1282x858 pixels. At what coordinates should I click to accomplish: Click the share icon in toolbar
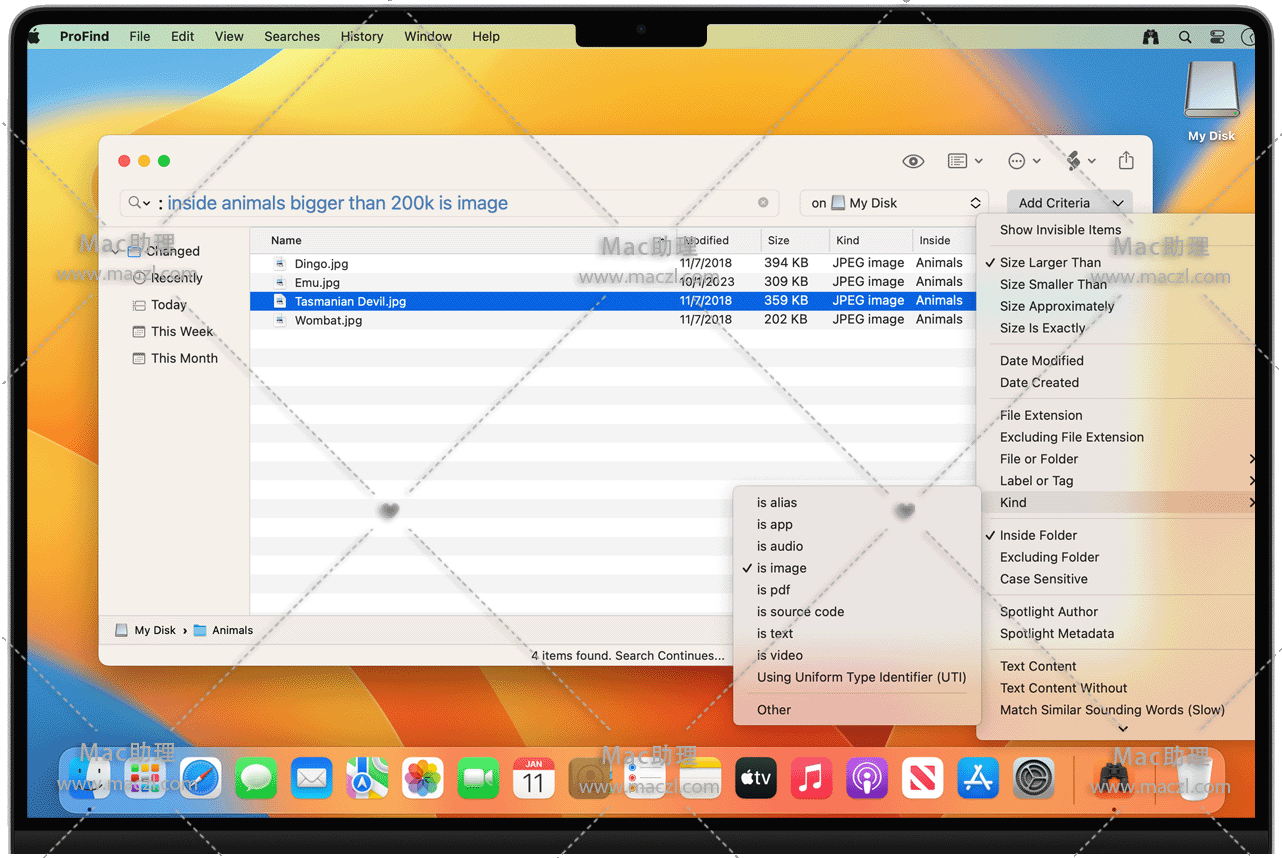(x=1126, y=161)
